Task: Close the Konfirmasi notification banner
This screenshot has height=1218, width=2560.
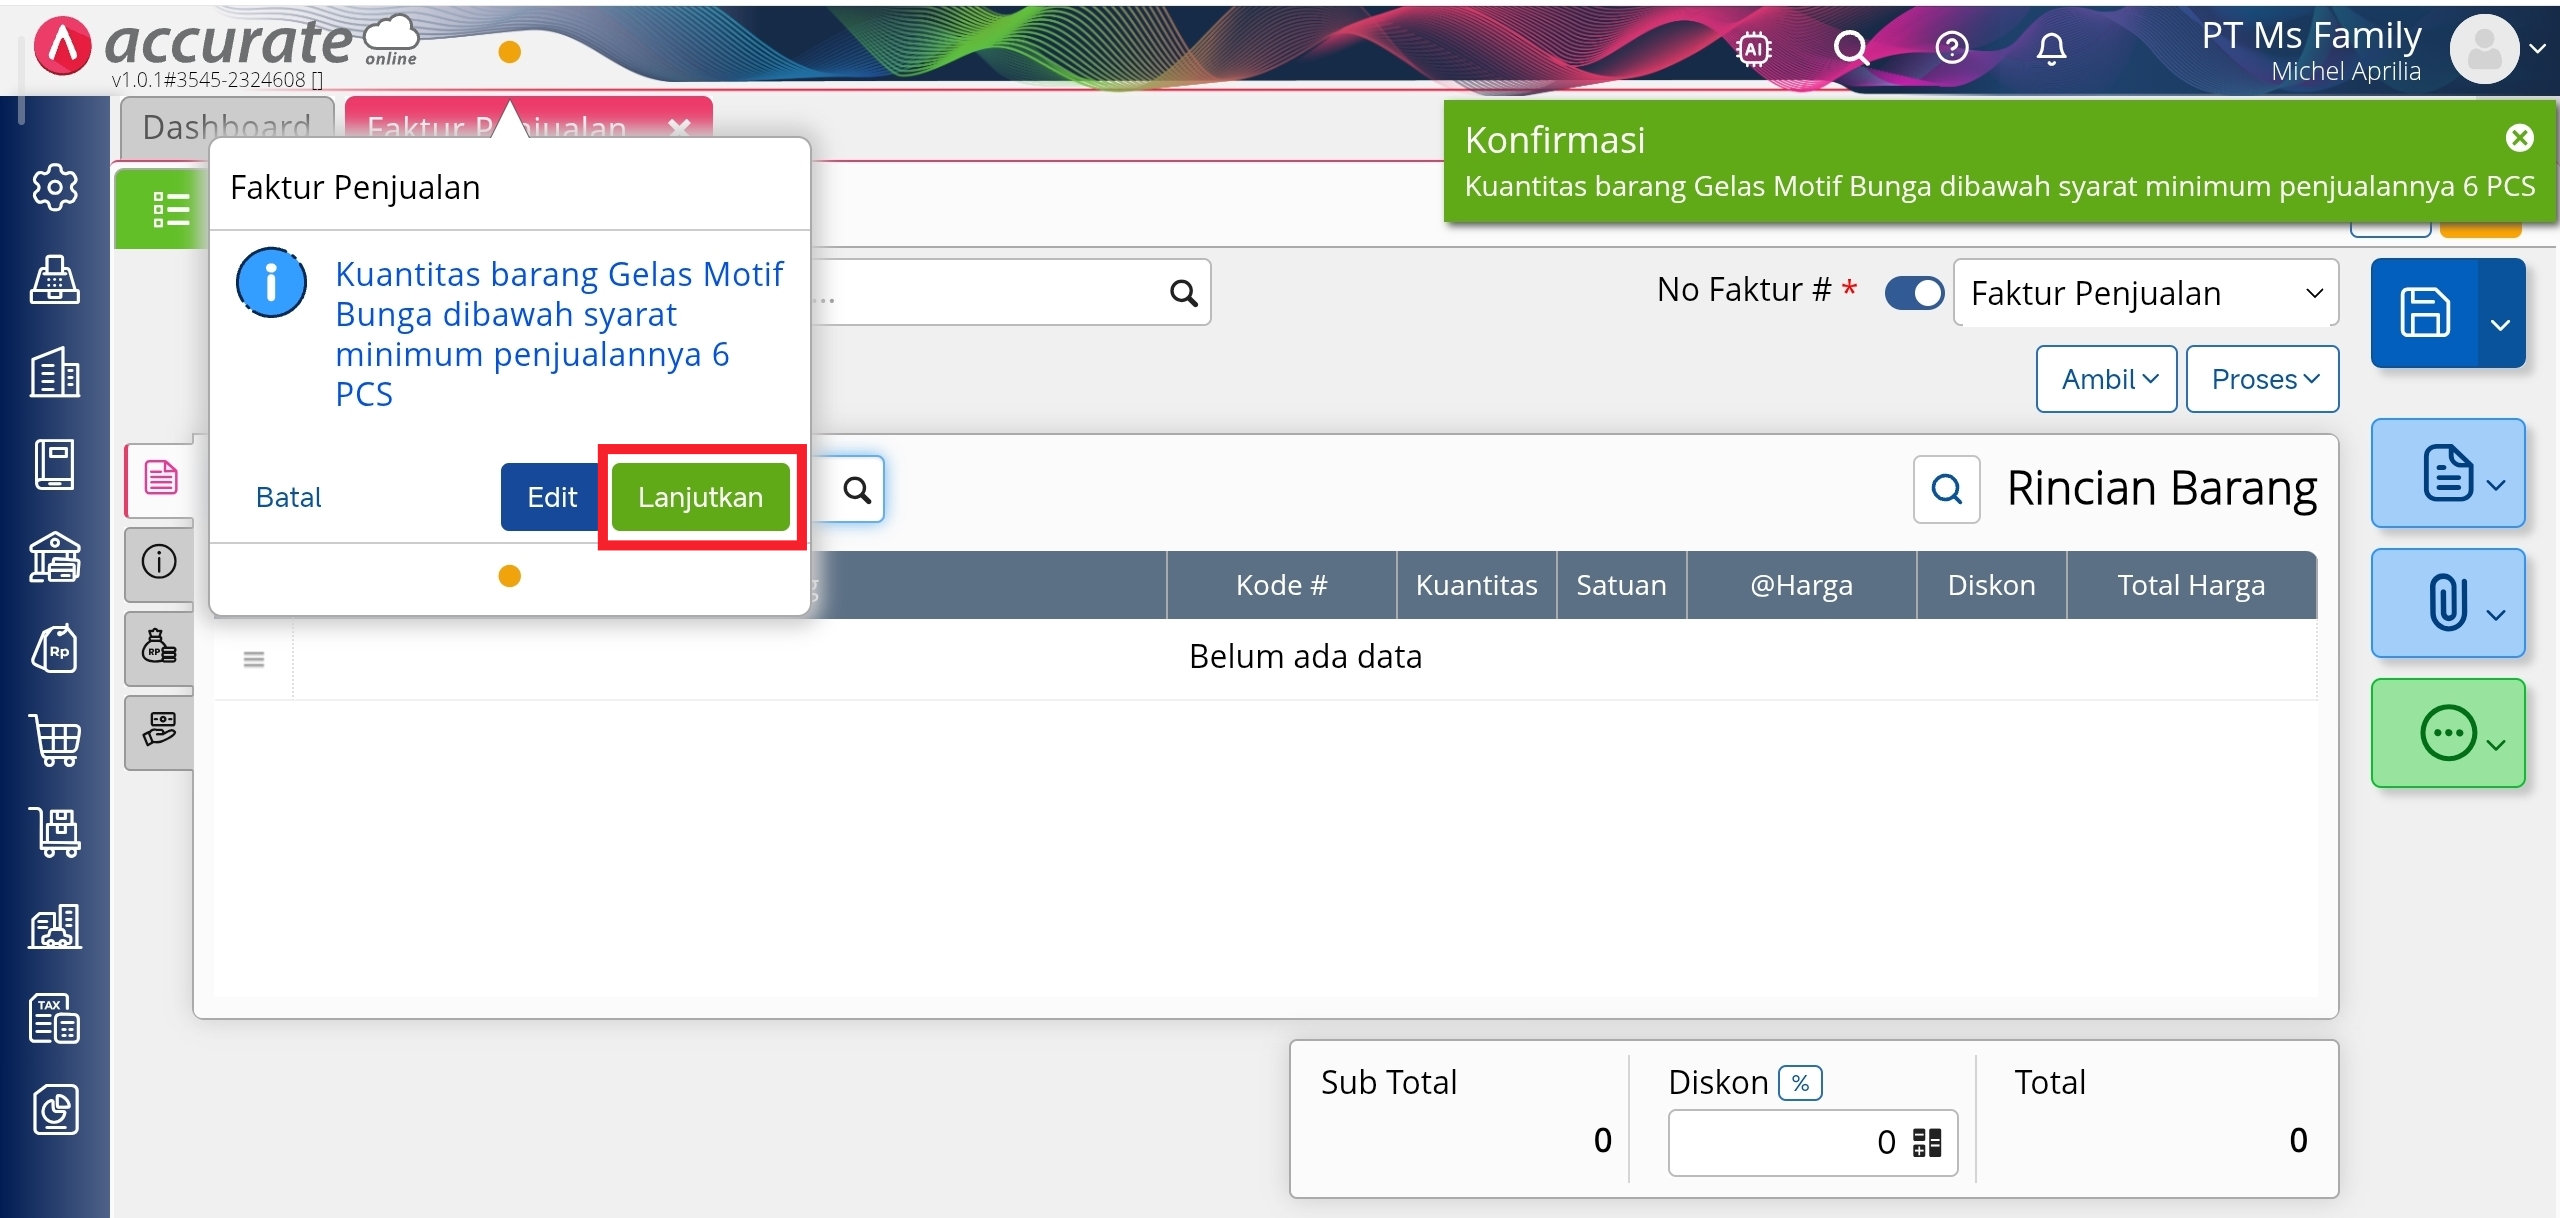Action: click(x=2519, y=138)
